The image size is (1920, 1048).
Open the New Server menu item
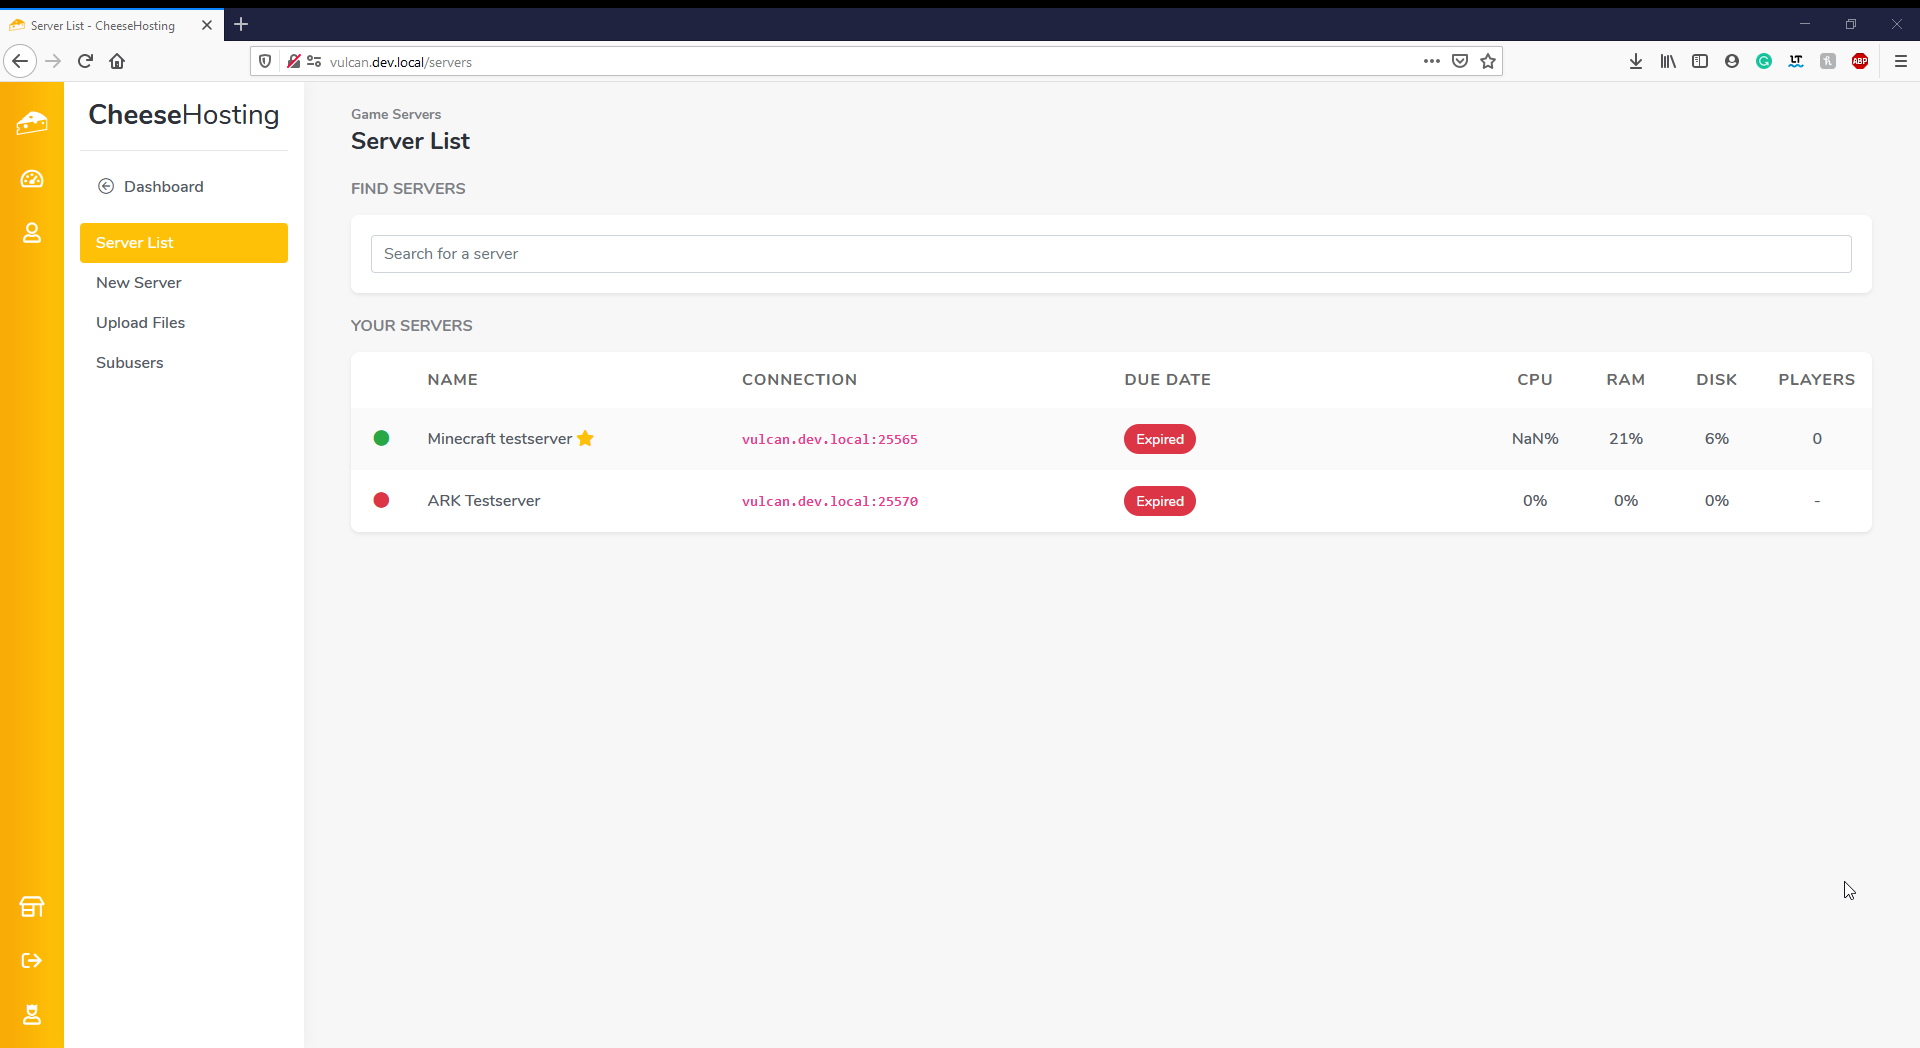[x=139, y=283]
